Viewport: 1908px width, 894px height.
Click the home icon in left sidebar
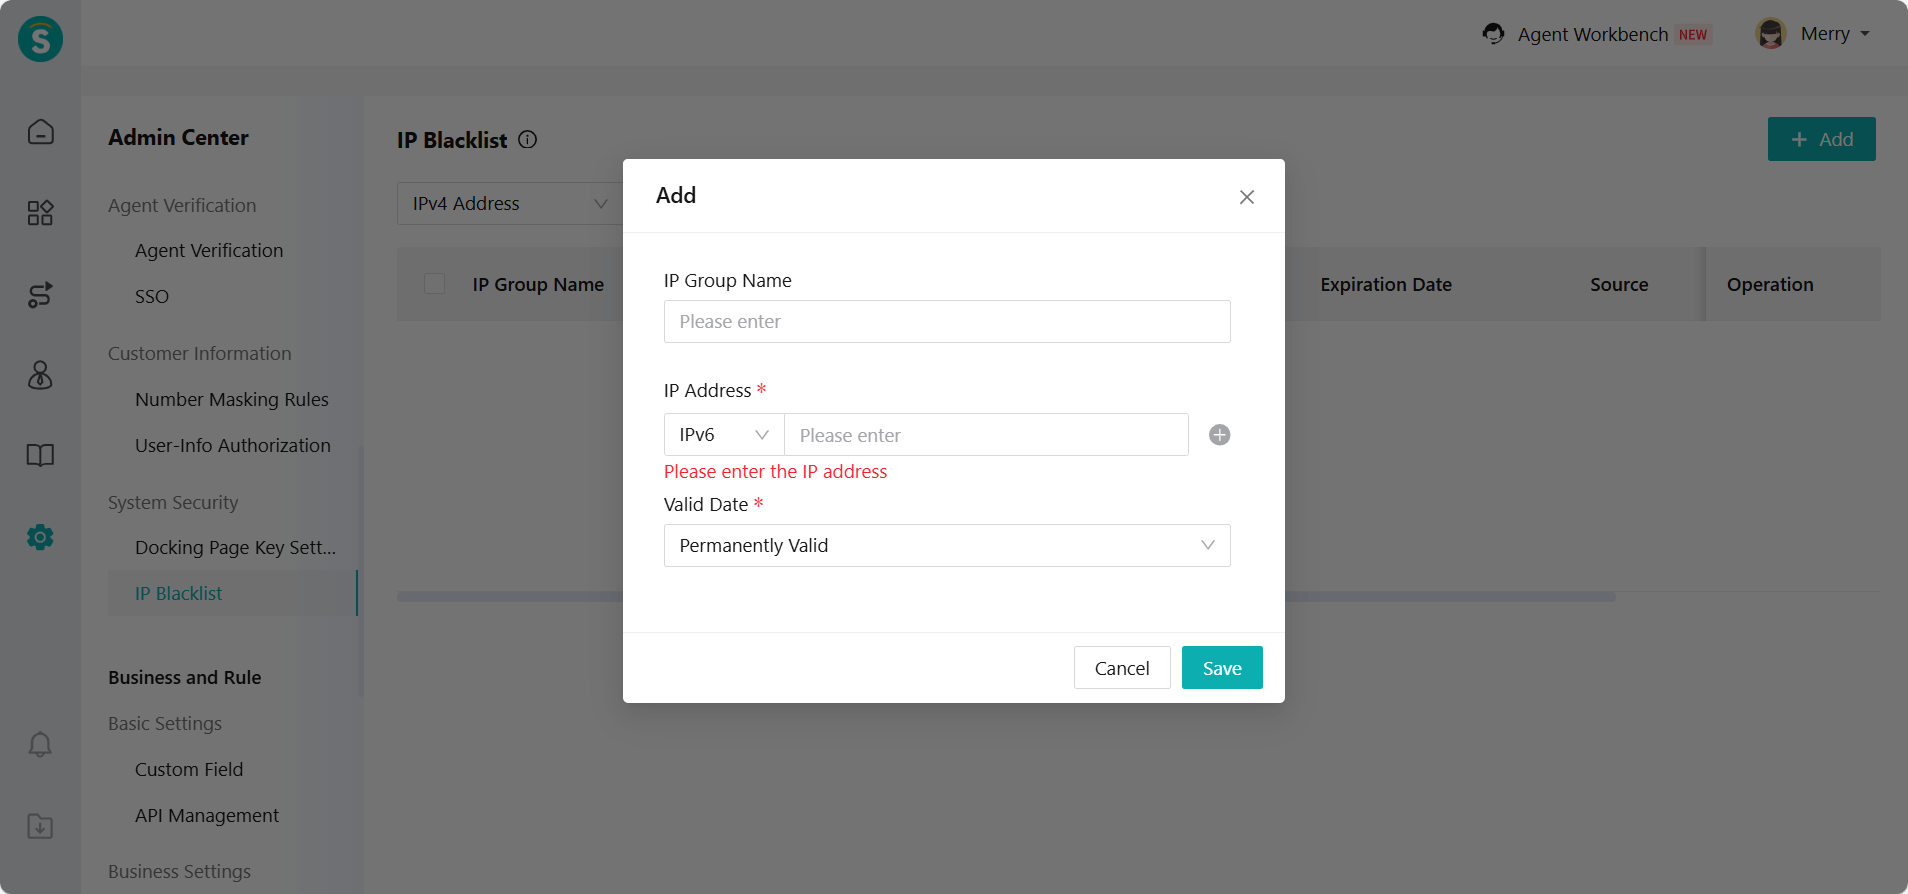(x=40, y=132)
